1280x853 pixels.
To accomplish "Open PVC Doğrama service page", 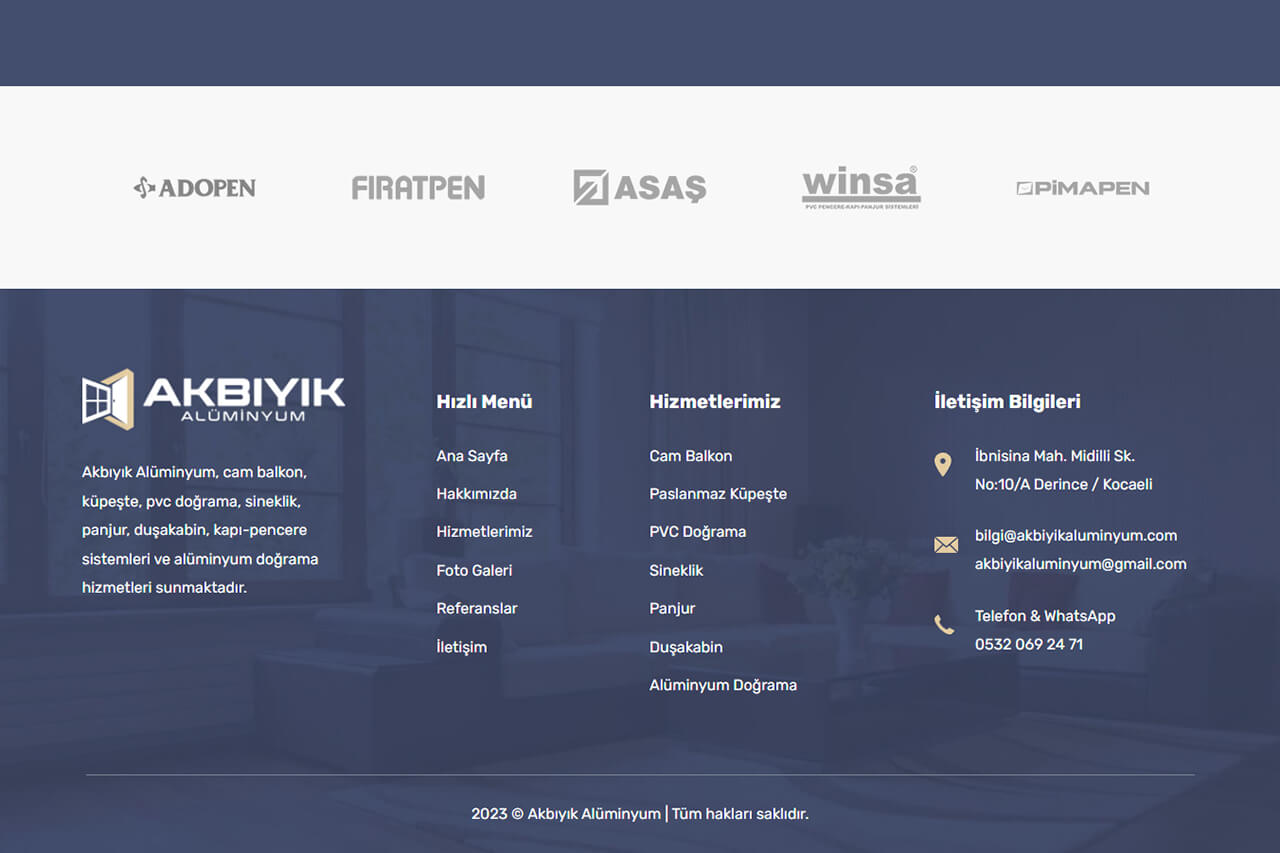I will [x=698, y=532].
